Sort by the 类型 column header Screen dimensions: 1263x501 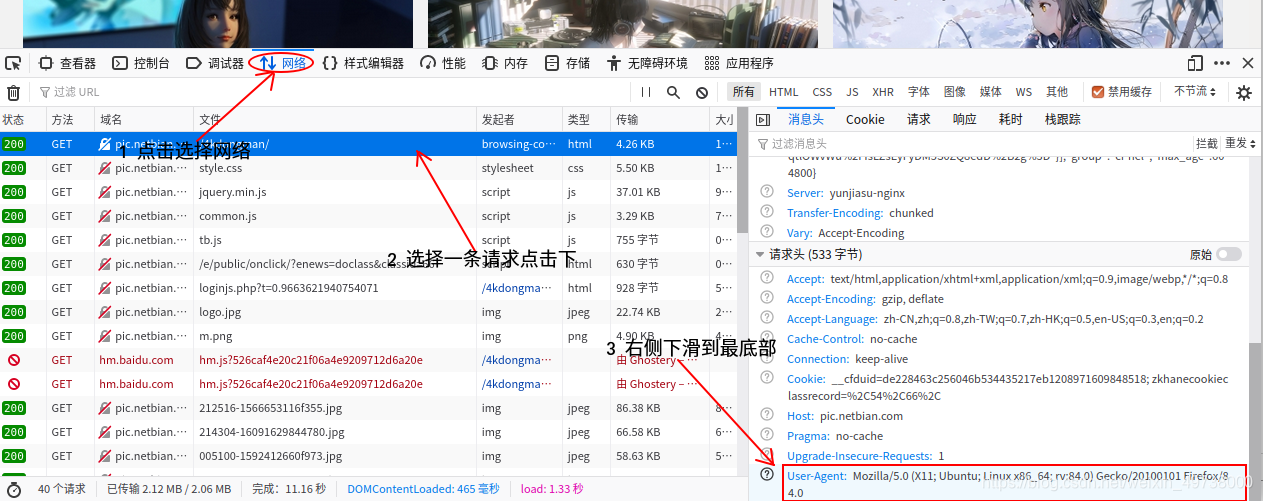[586, 119]
